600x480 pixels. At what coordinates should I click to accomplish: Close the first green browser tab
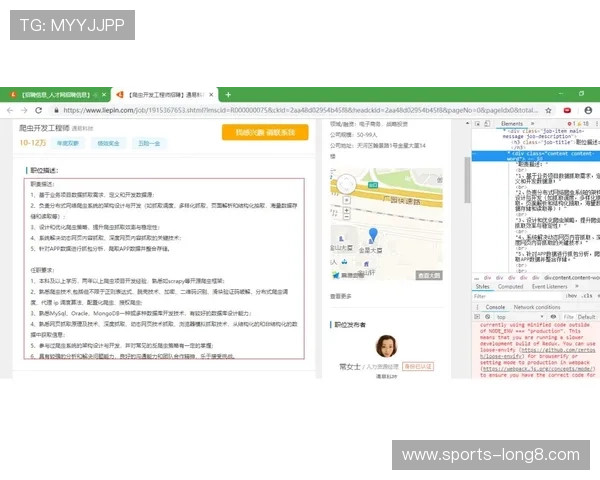[104, 95]
